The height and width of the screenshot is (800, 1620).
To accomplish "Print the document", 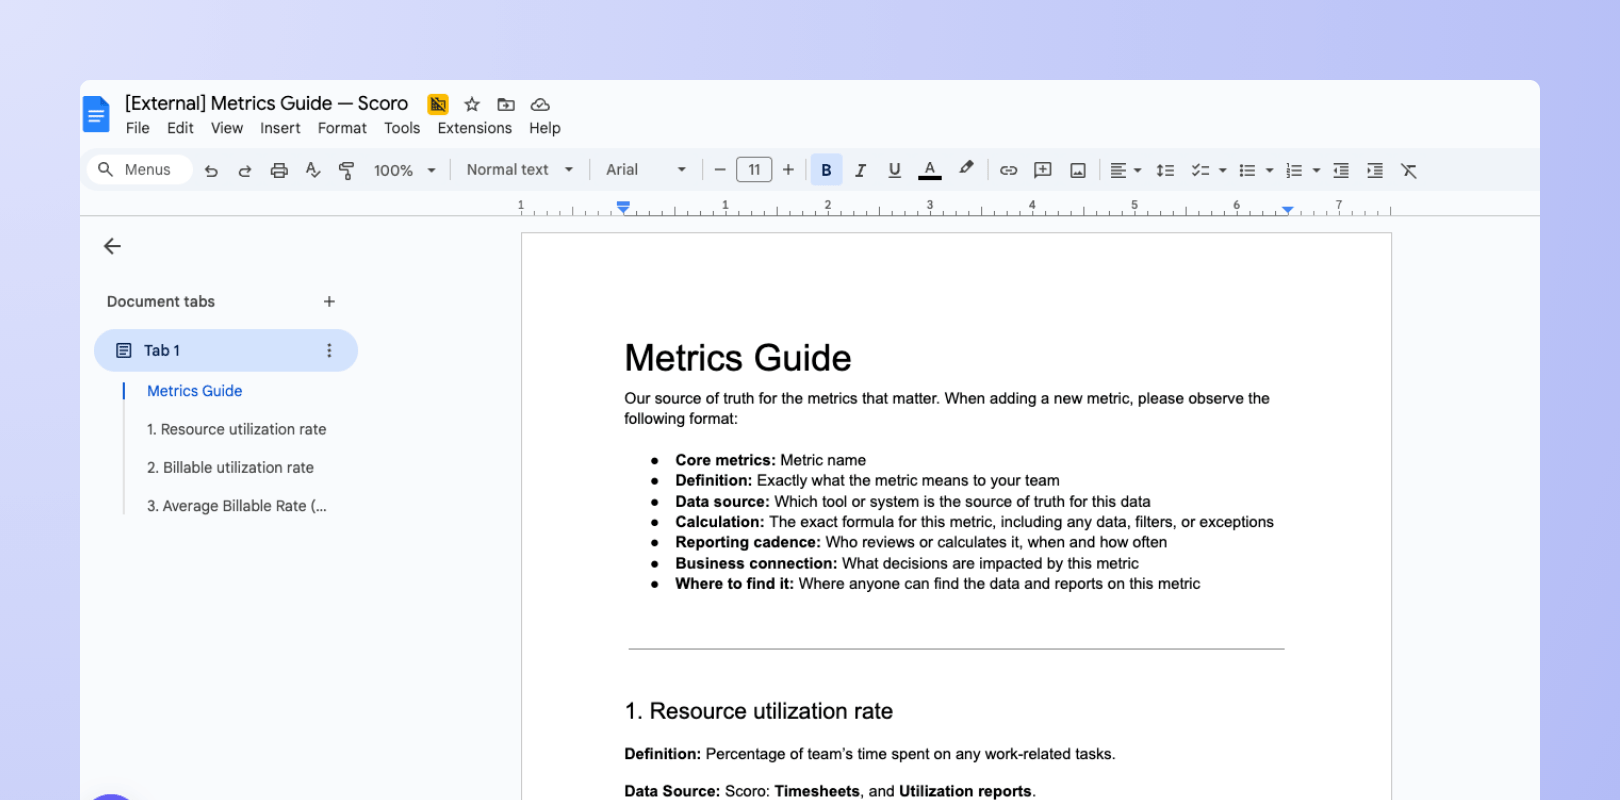I will [279, 170].
